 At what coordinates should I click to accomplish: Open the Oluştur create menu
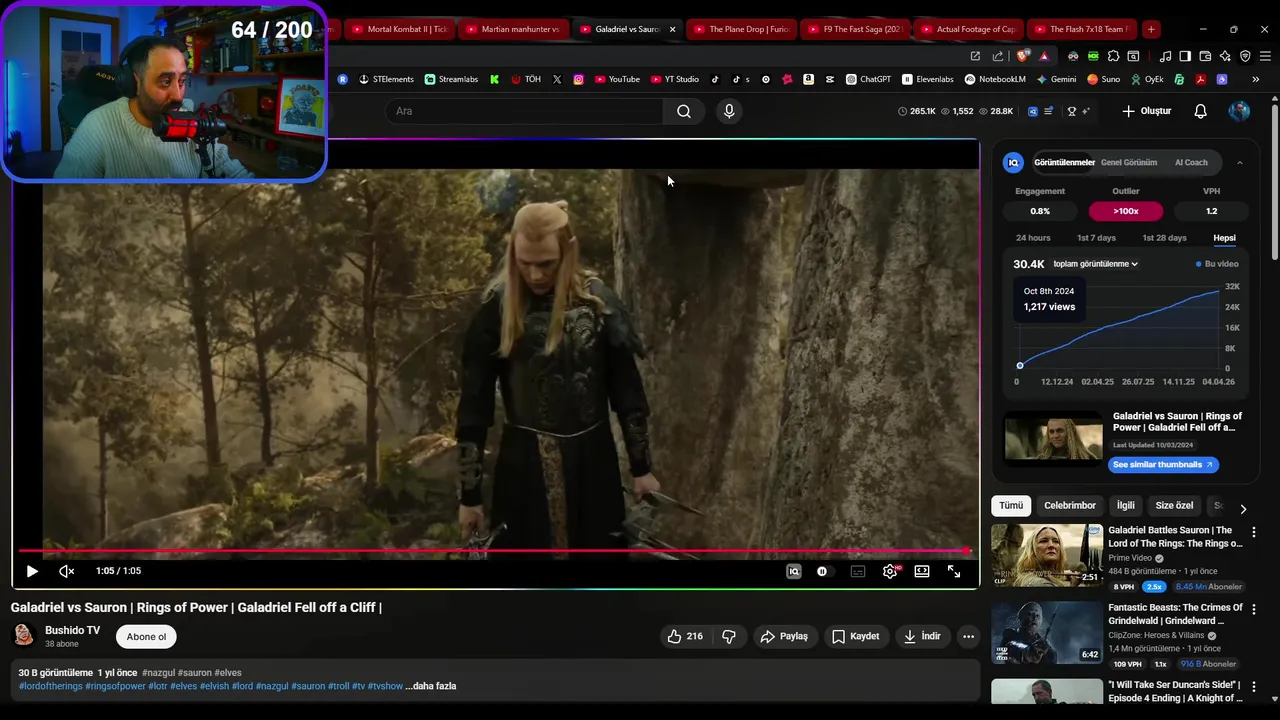(x=1146, y=111)
